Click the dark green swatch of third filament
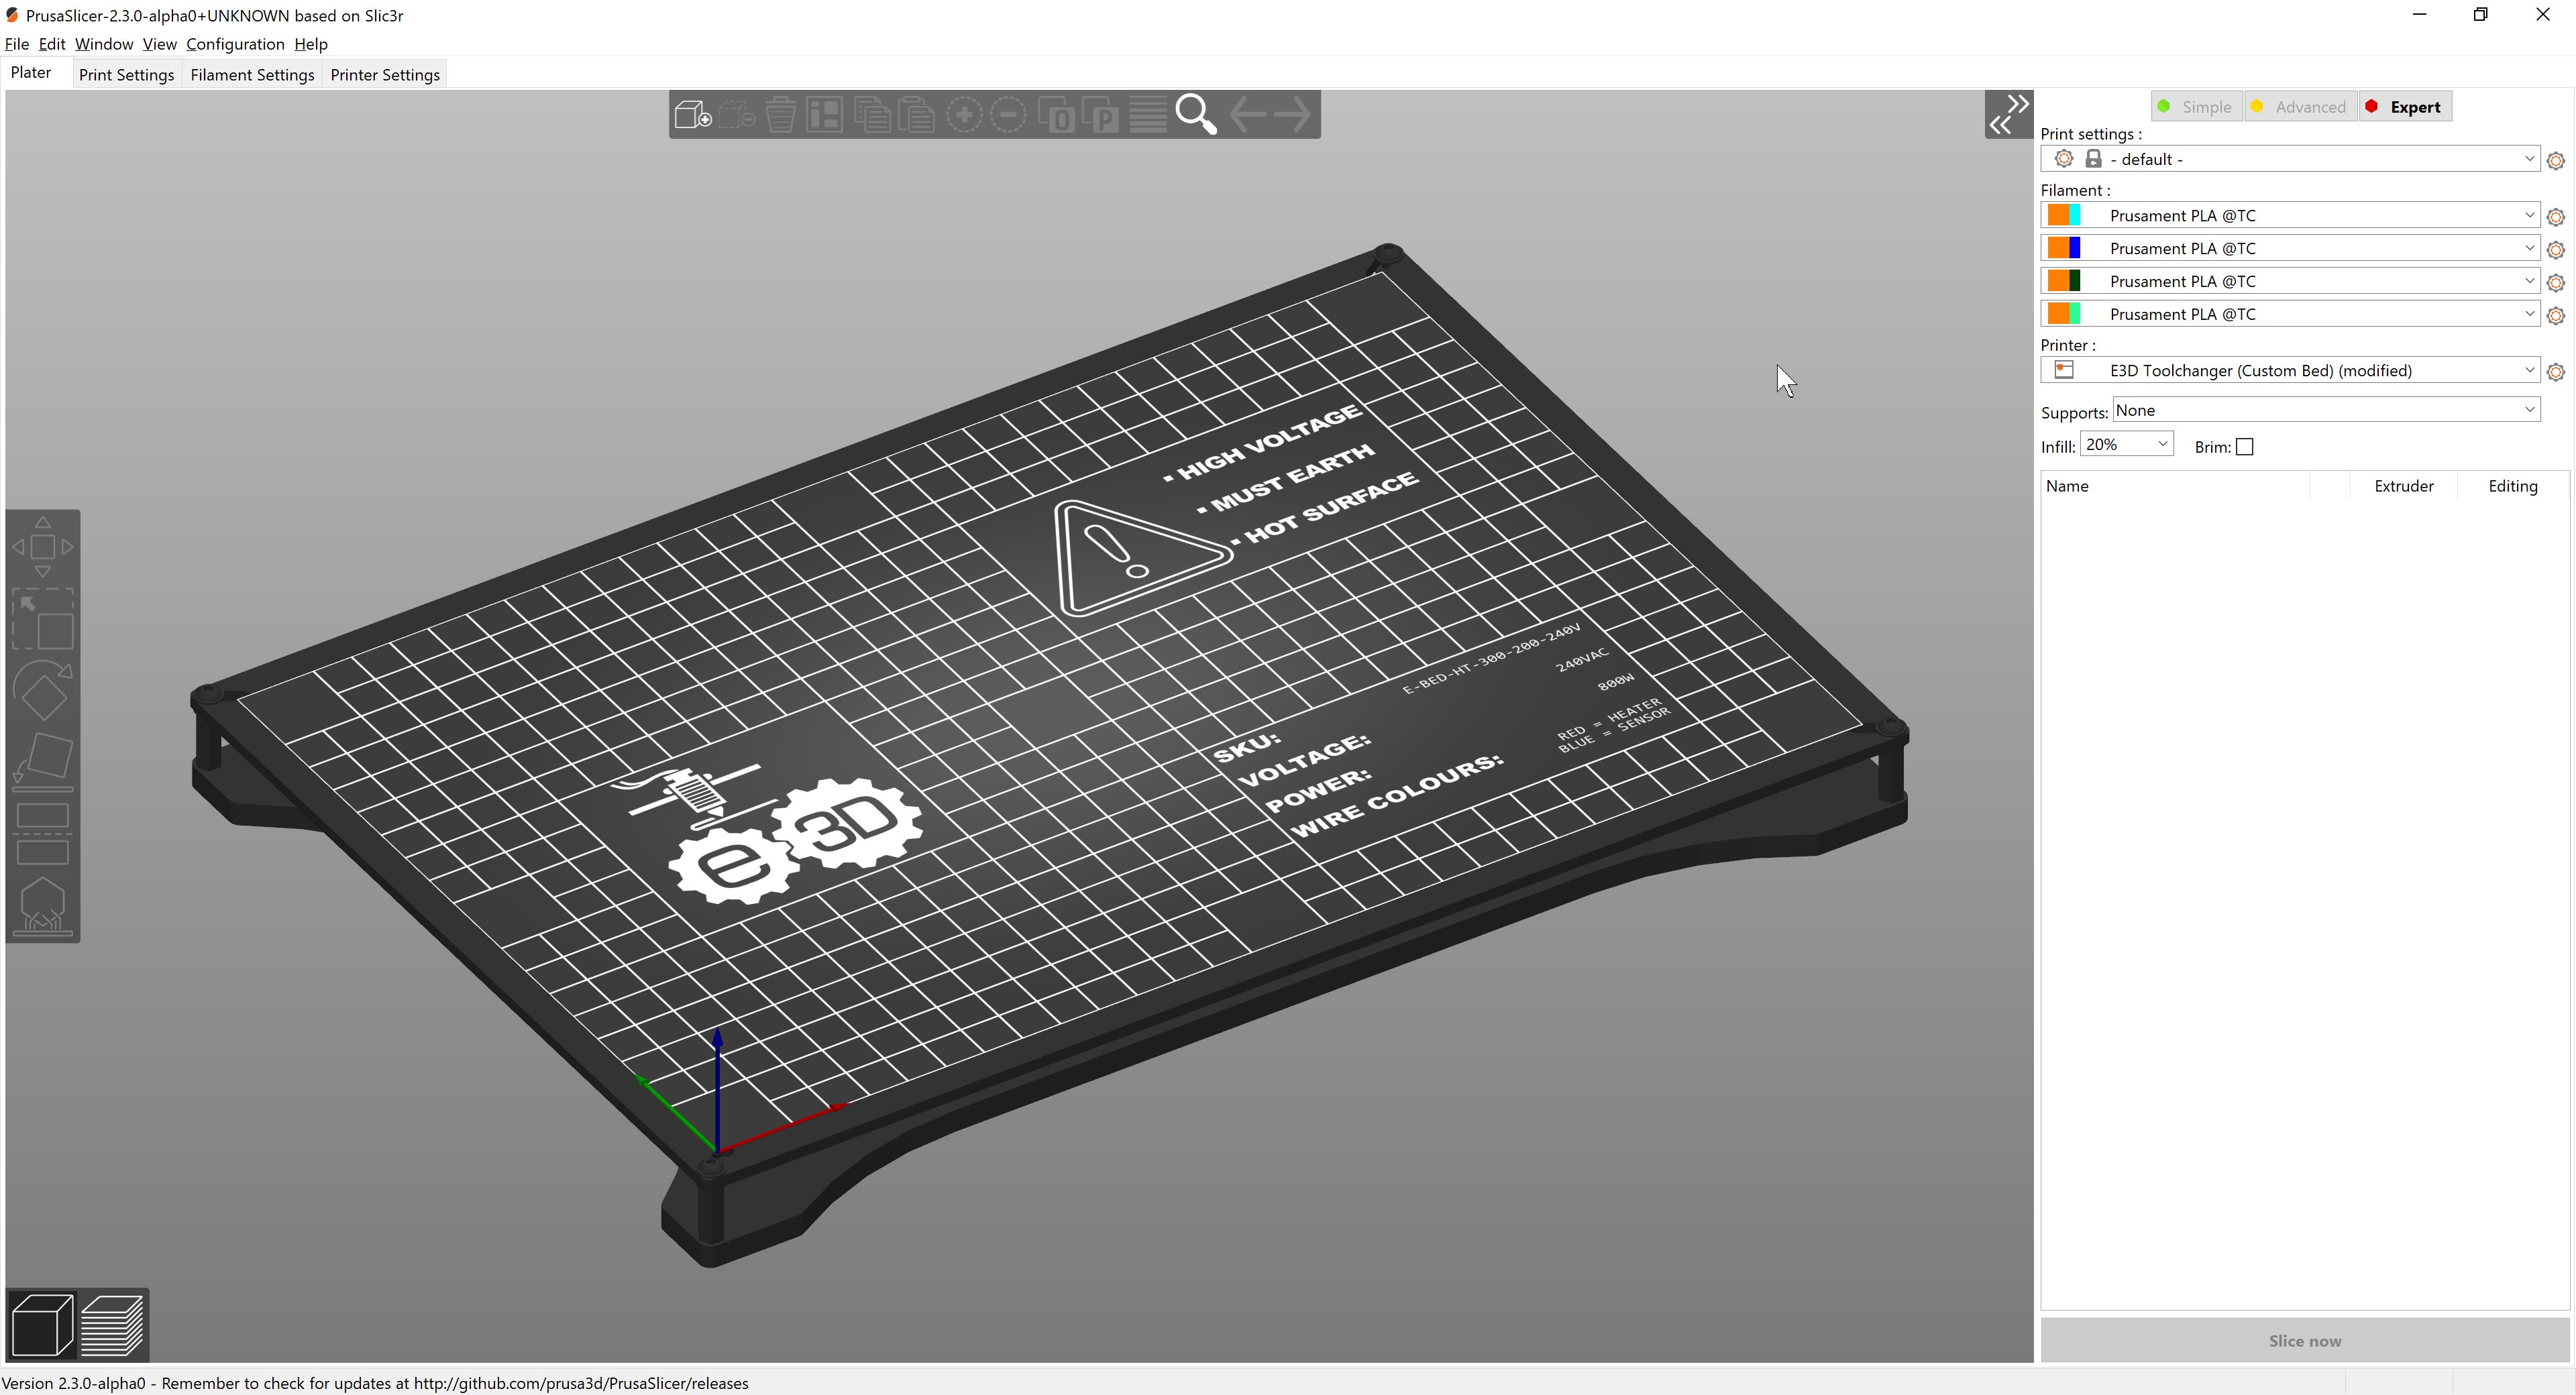This screenshot has width=2576, height=1395. (2075, 281)
